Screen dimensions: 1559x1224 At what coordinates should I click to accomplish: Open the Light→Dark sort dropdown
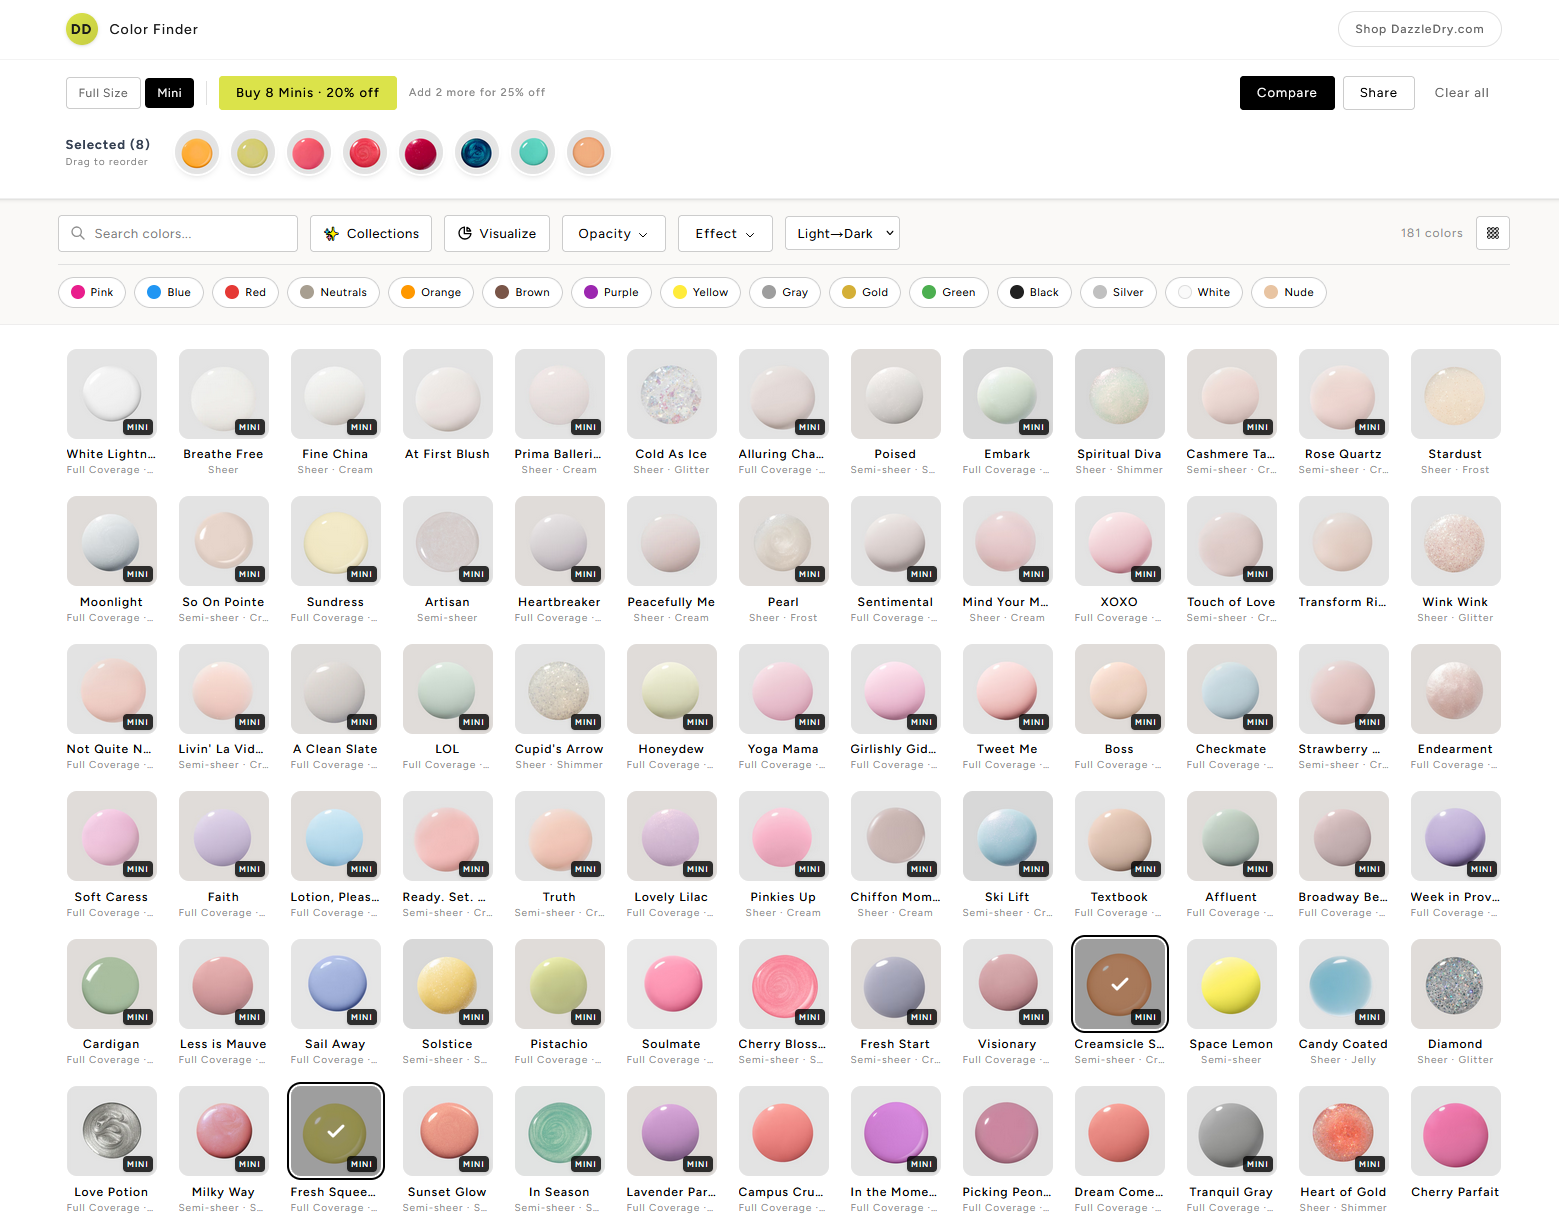(842, 233)
